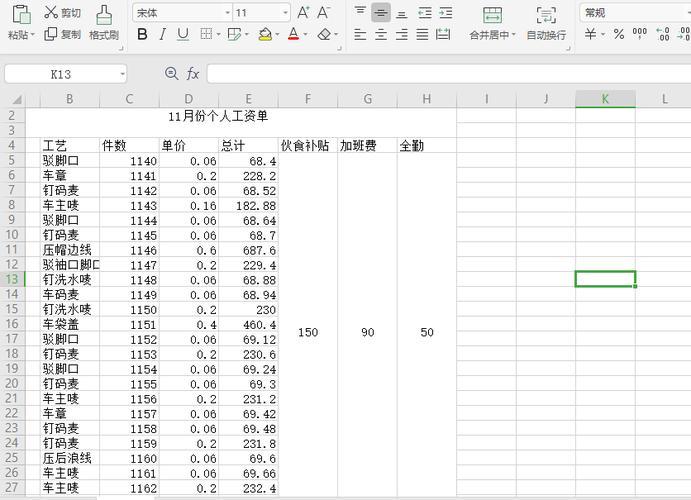Toggle italic formatting
This screenshot has width=691, height=500.
(163, 34)
